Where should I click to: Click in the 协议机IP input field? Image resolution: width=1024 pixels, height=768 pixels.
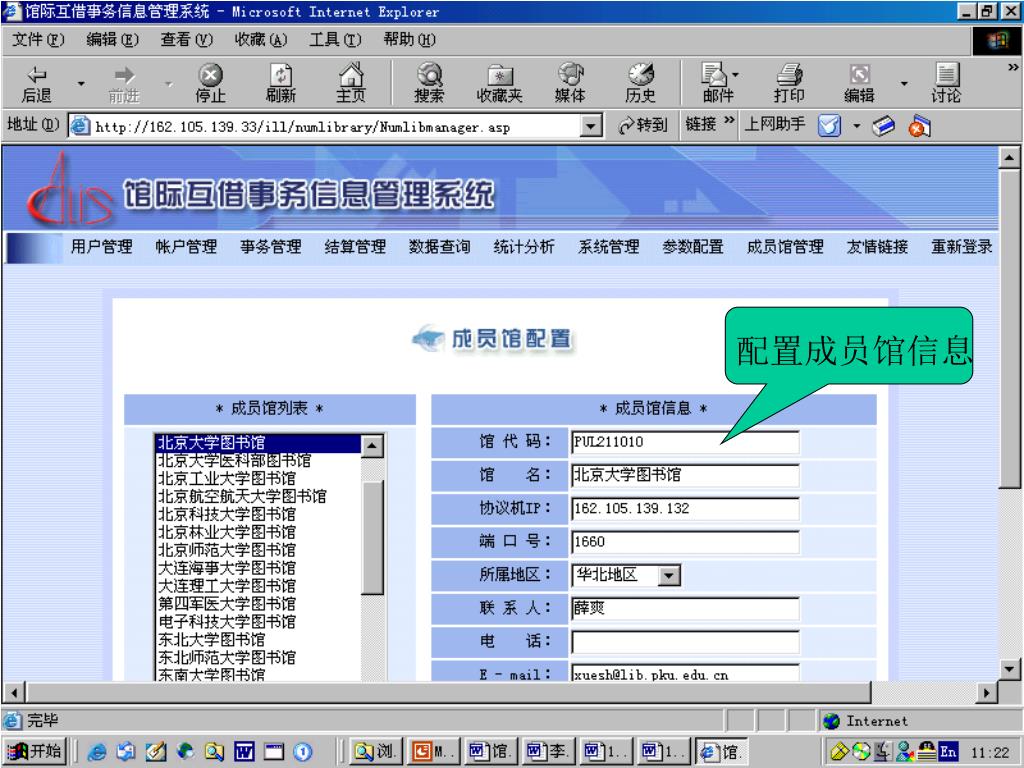tap(684, 509)
